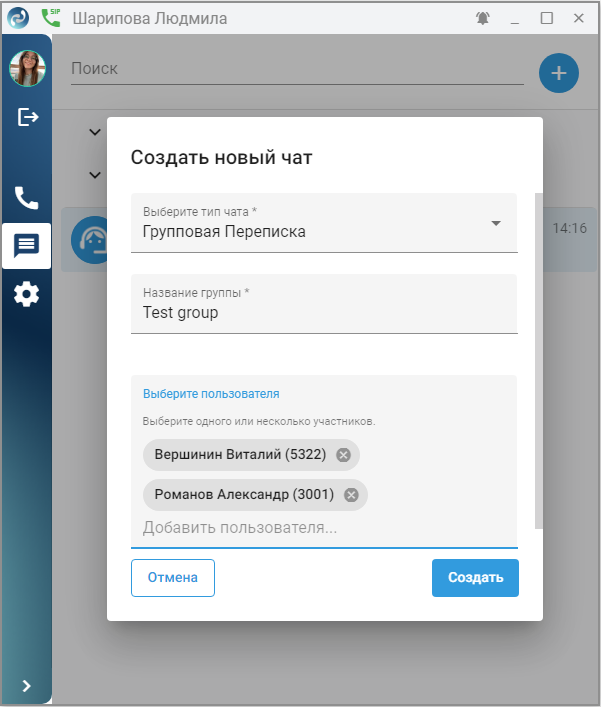
Task: Open the phone calls section in sidebar
Action: pyautogui.click(x=26, y=197)
